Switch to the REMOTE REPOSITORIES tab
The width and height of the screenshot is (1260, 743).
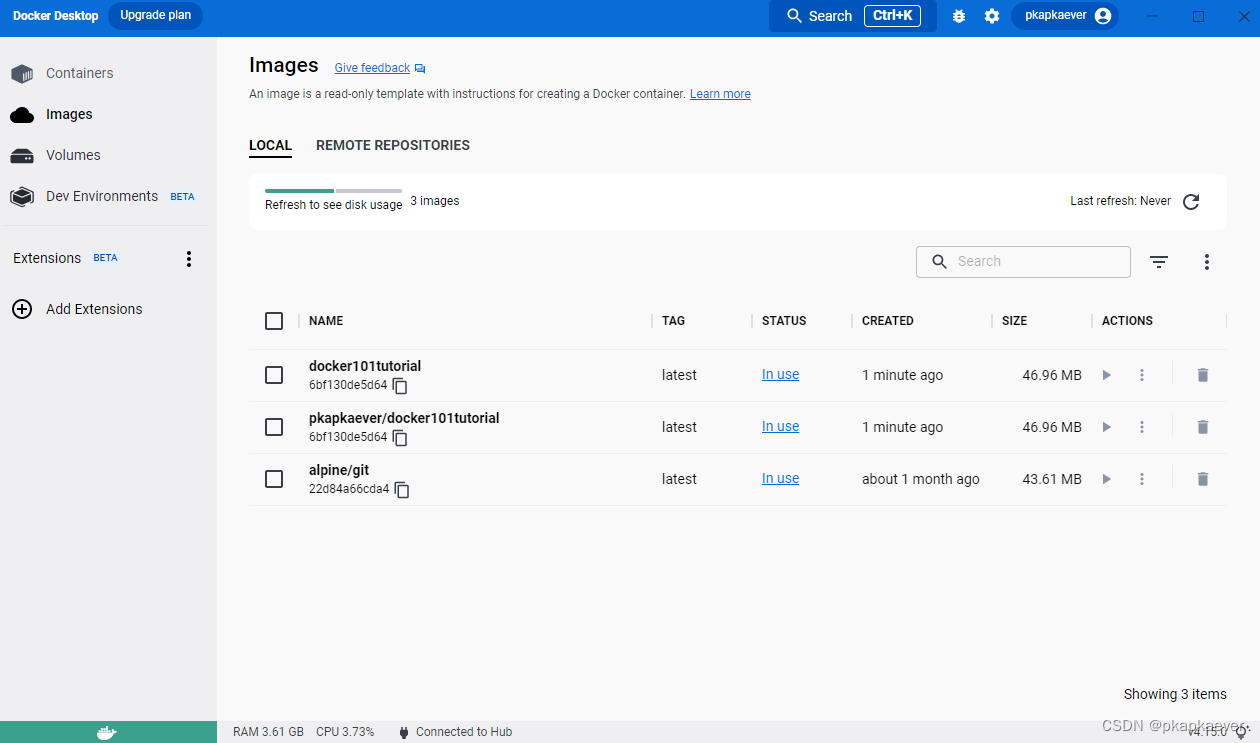pyautogui.click(x=393, y=145)
